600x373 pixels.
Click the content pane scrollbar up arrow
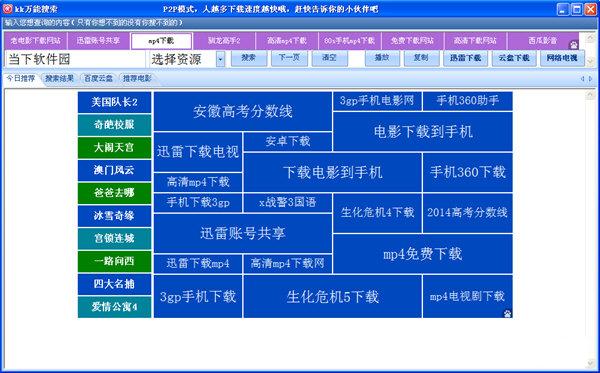(590, 94)
